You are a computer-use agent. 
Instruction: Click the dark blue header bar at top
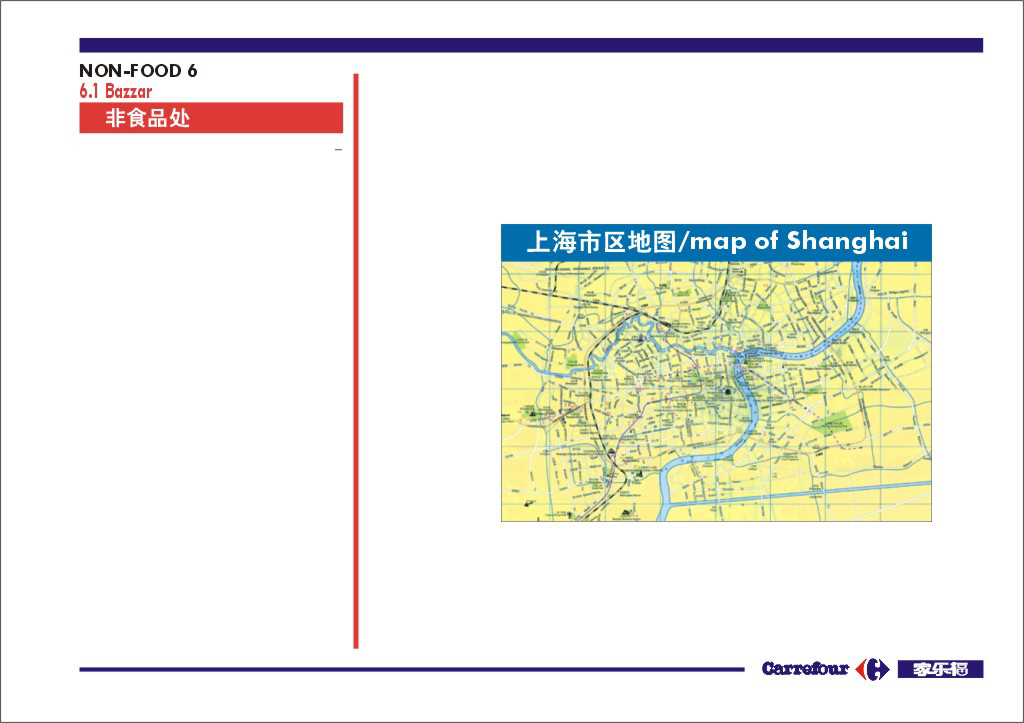click(530, 45)
